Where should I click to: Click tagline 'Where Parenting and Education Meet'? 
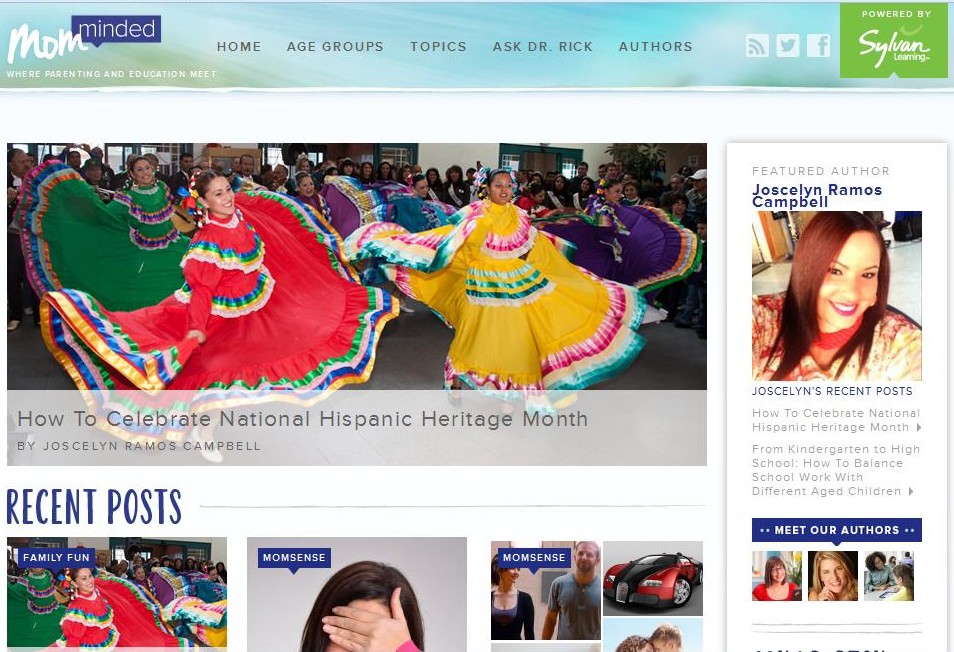pos(111,74)
